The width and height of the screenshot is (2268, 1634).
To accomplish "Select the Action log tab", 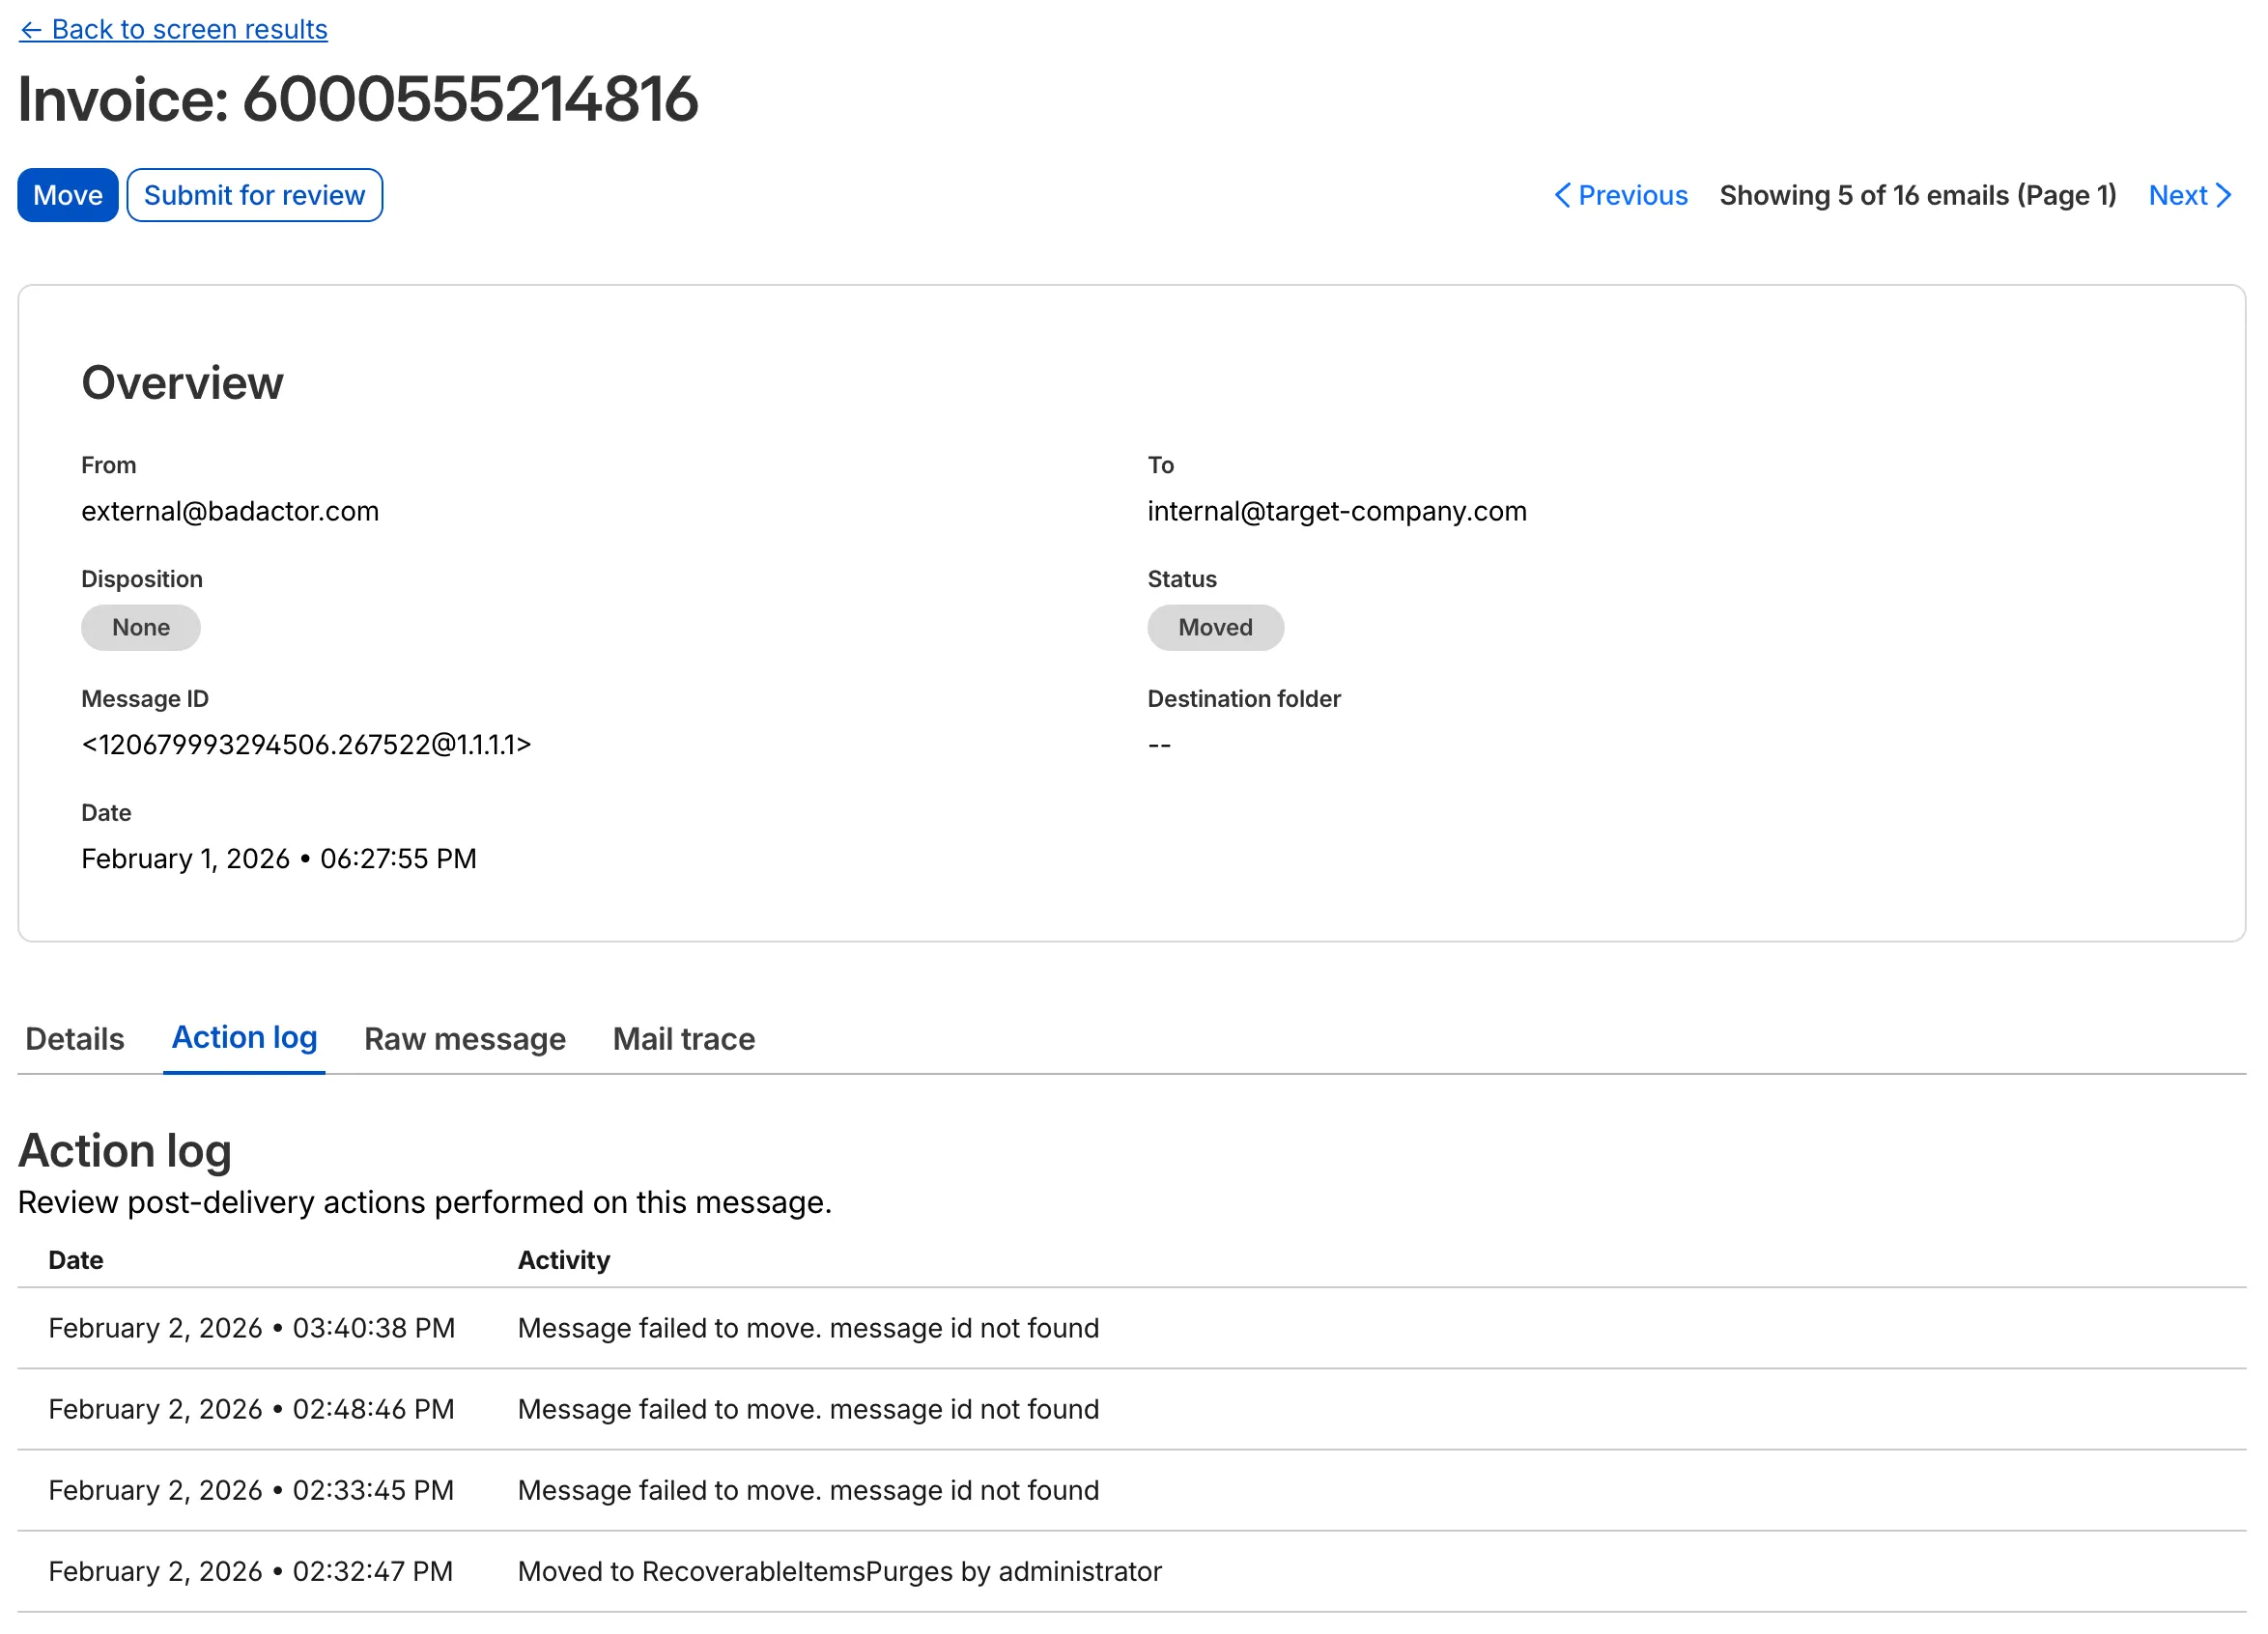I will (244, 1037).
